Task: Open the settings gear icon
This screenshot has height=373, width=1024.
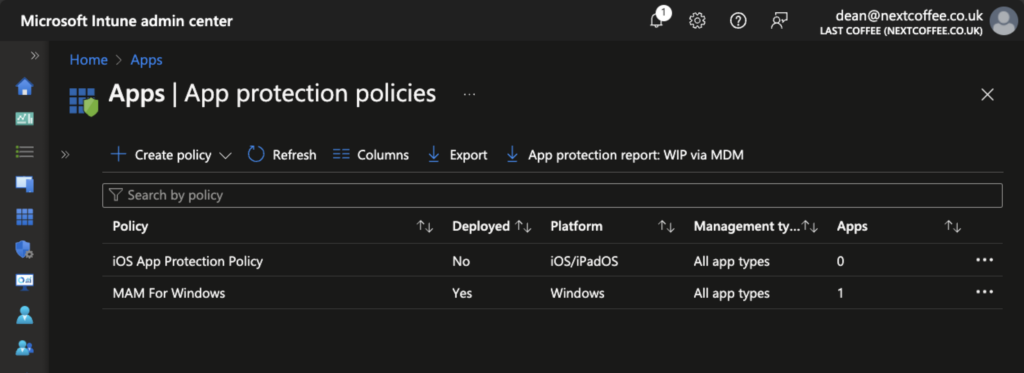Action: 697,21
